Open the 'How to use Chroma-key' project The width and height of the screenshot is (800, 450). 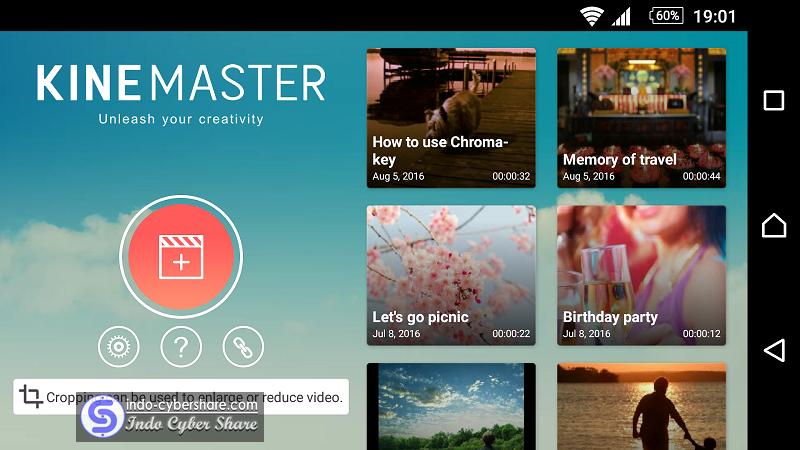[451, 118]
